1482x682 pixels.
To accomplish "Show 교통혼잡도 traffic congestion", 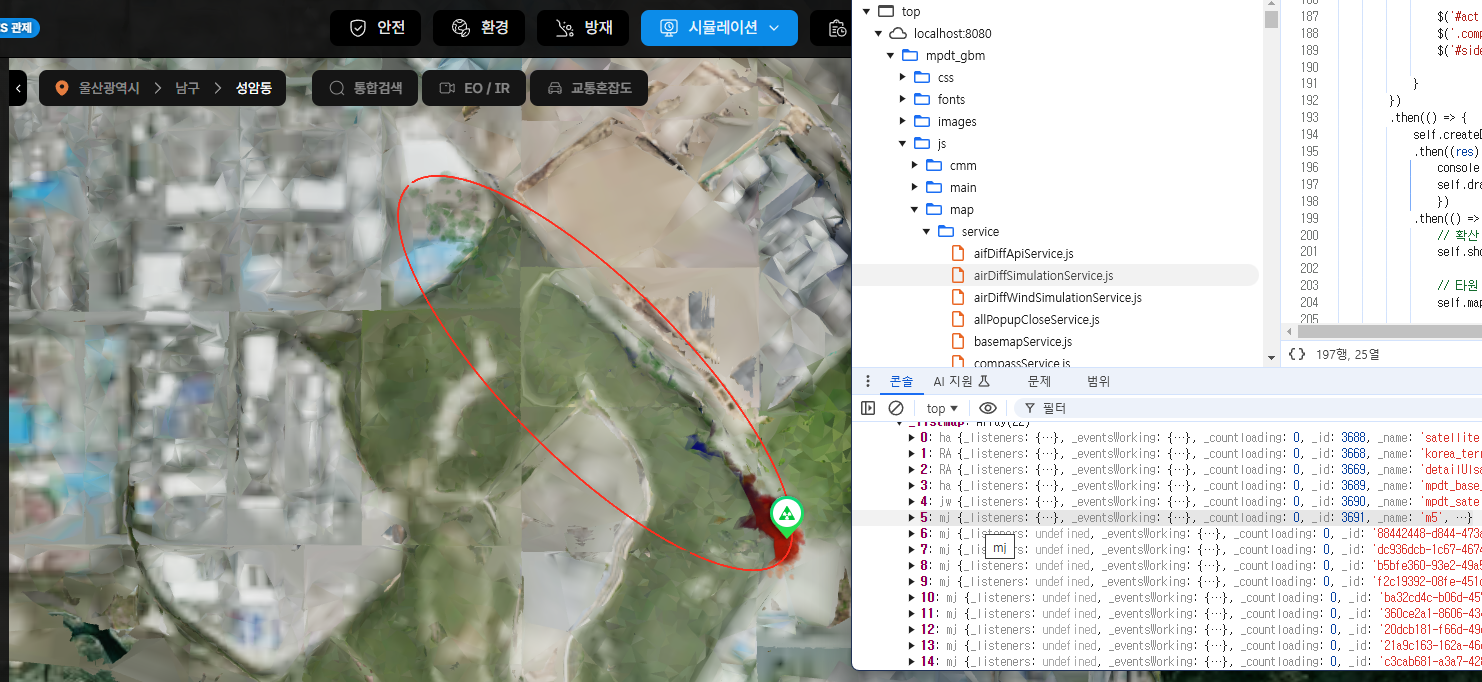I will pos(588,88).
